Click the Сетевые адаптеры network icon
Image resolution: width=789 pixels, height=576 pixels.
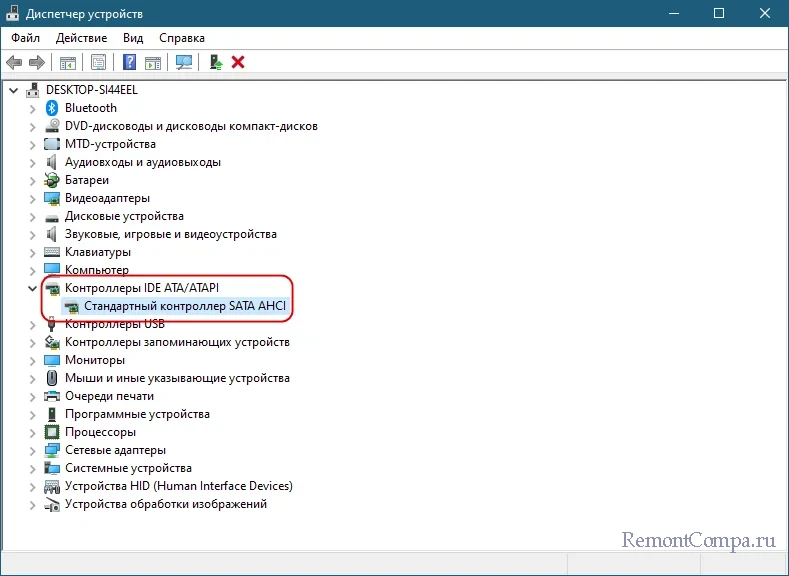52,450
